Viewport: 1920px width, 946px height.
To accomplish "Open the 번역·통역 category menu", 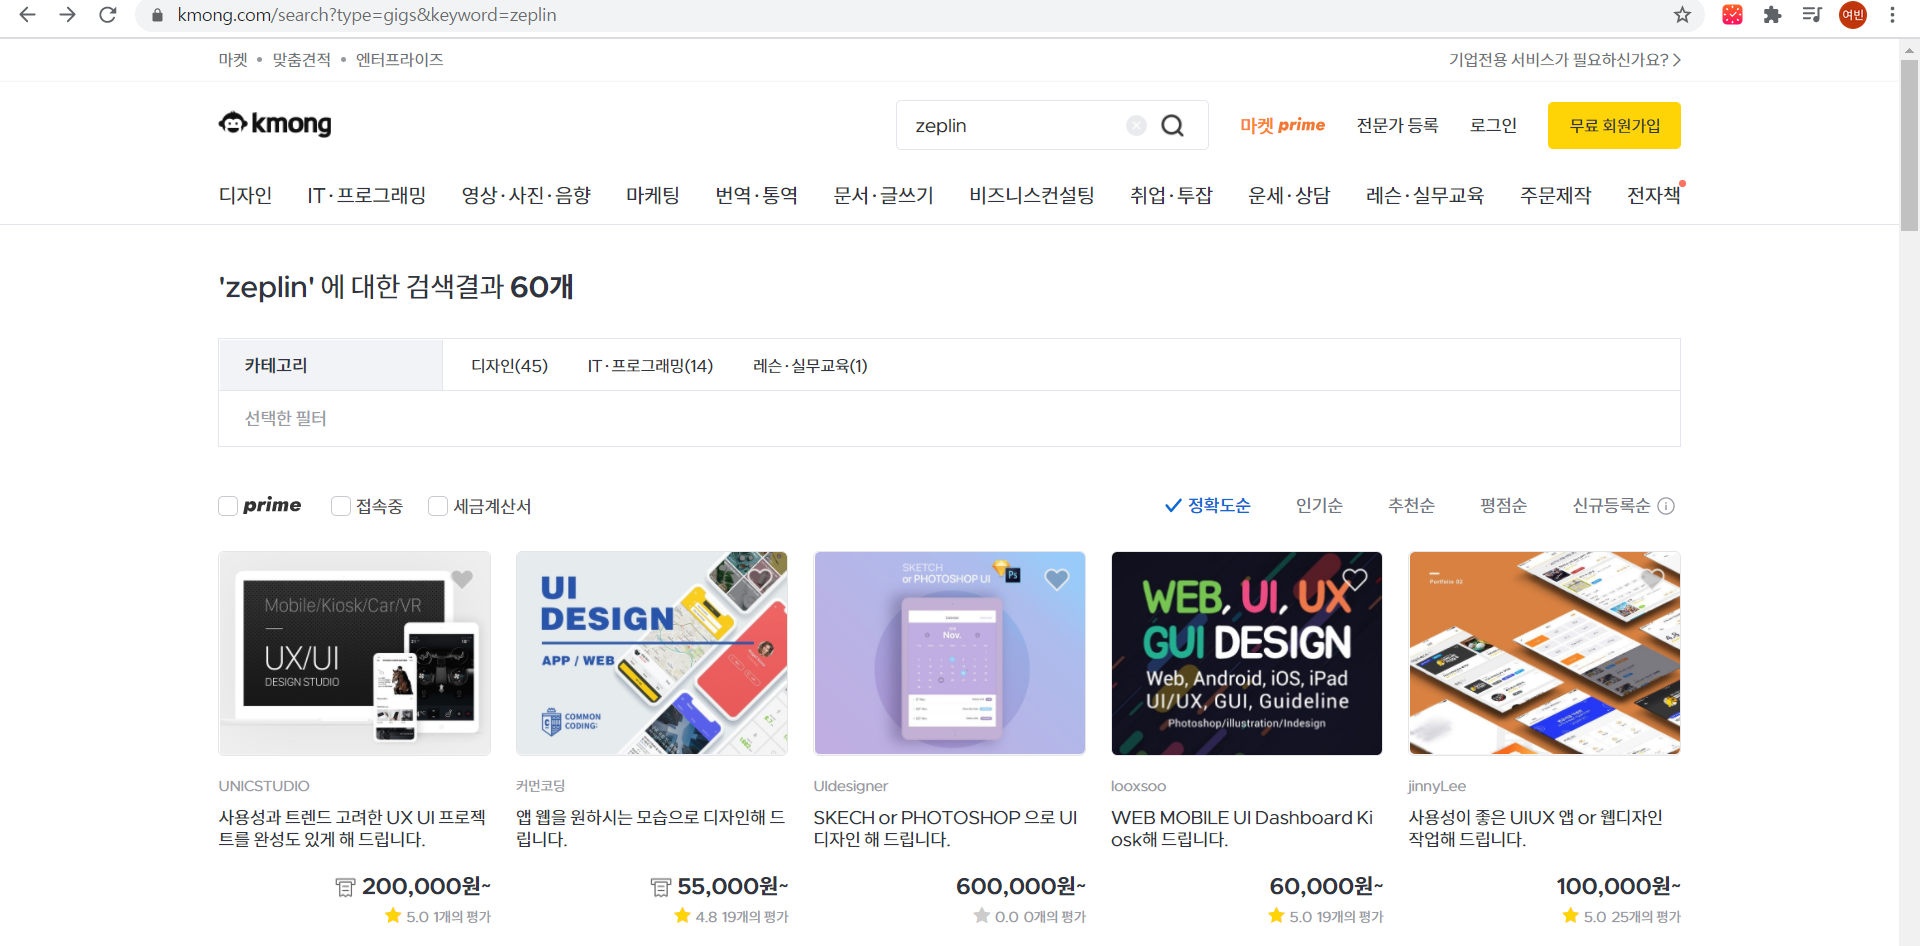I will [756, 195].
